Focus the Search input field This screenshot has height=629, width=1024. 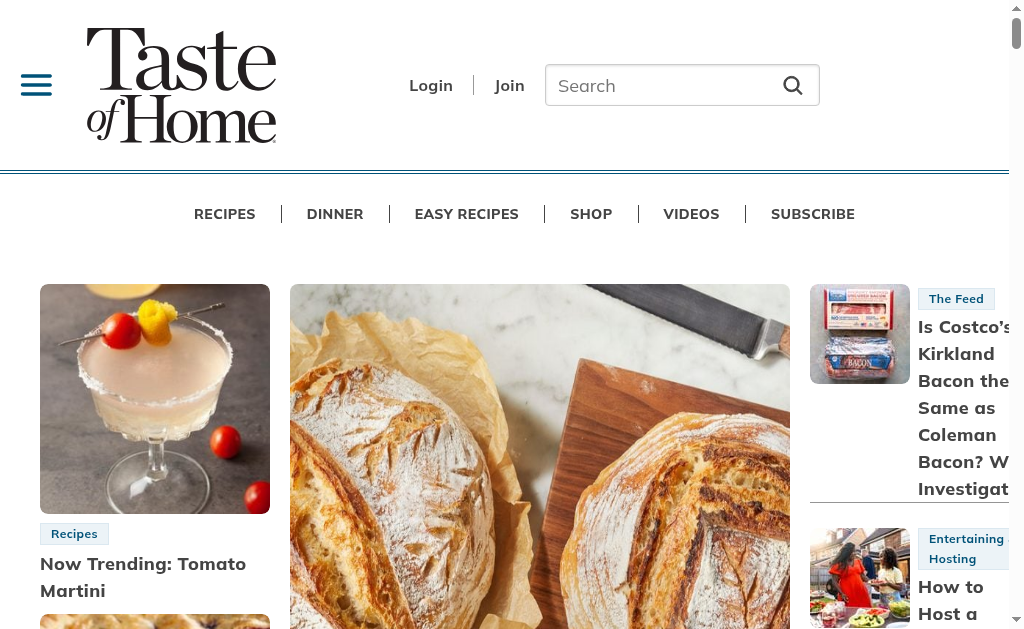pos(682,85)
